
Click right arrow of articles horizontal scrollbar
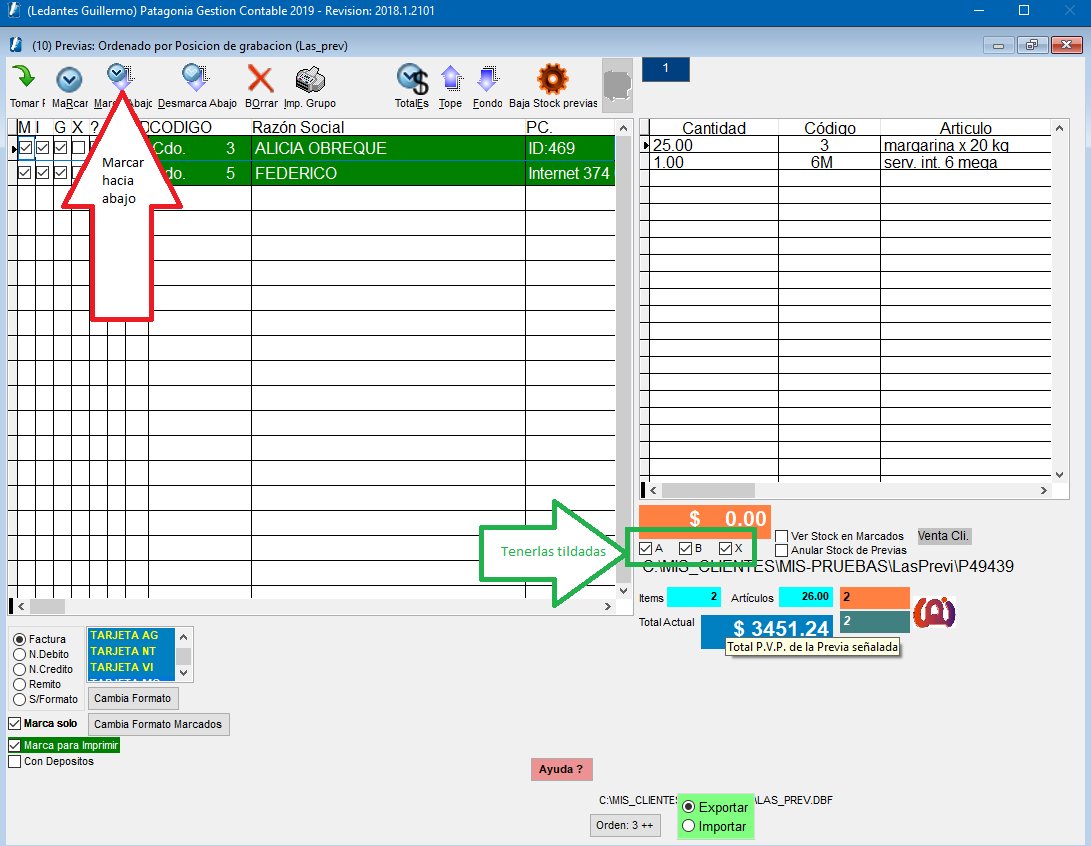pos(1044,490)
